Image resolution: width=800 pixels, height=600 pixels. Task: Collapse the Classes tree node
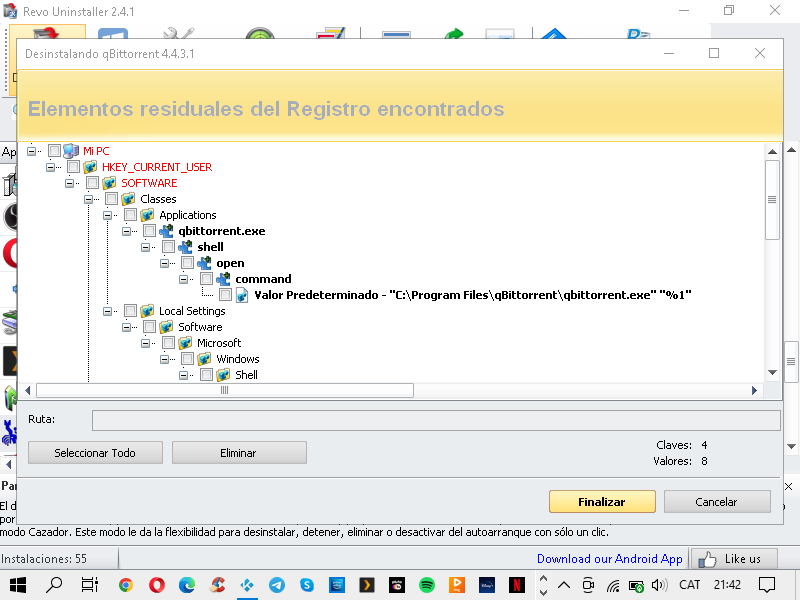[x=89, y=199]
